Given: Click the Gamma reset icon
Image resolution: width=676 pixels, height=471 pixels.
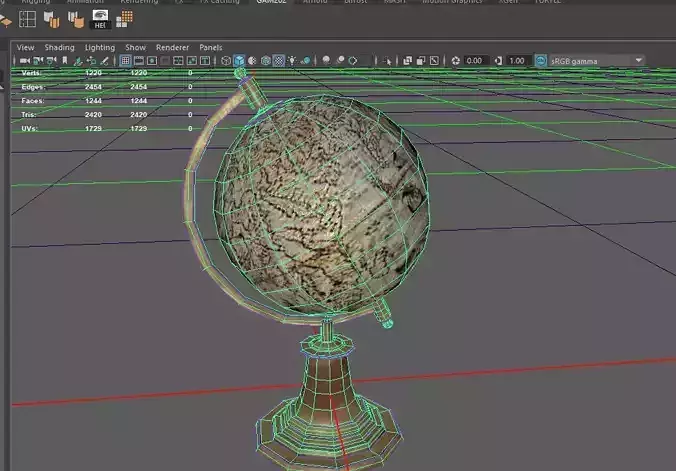Looking at the screenshot, I should tap(498, 61).
